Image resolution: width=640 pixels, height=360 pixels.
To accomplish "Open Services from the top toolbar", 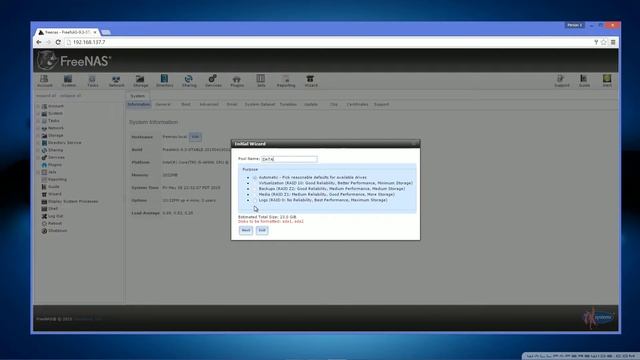I will [x=213, y=80].
